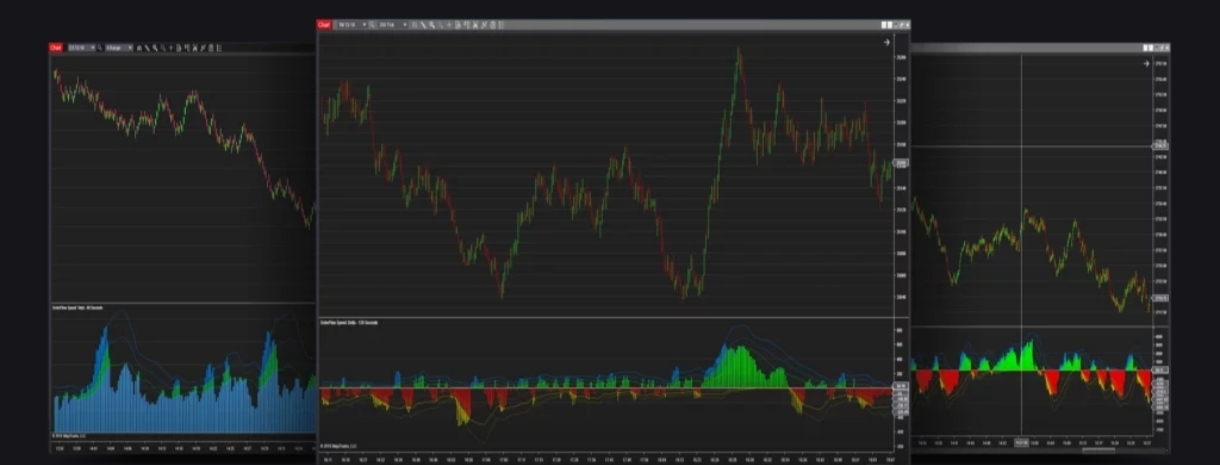Click magnifier search icon in center chart toolbar

coord(373,25)
